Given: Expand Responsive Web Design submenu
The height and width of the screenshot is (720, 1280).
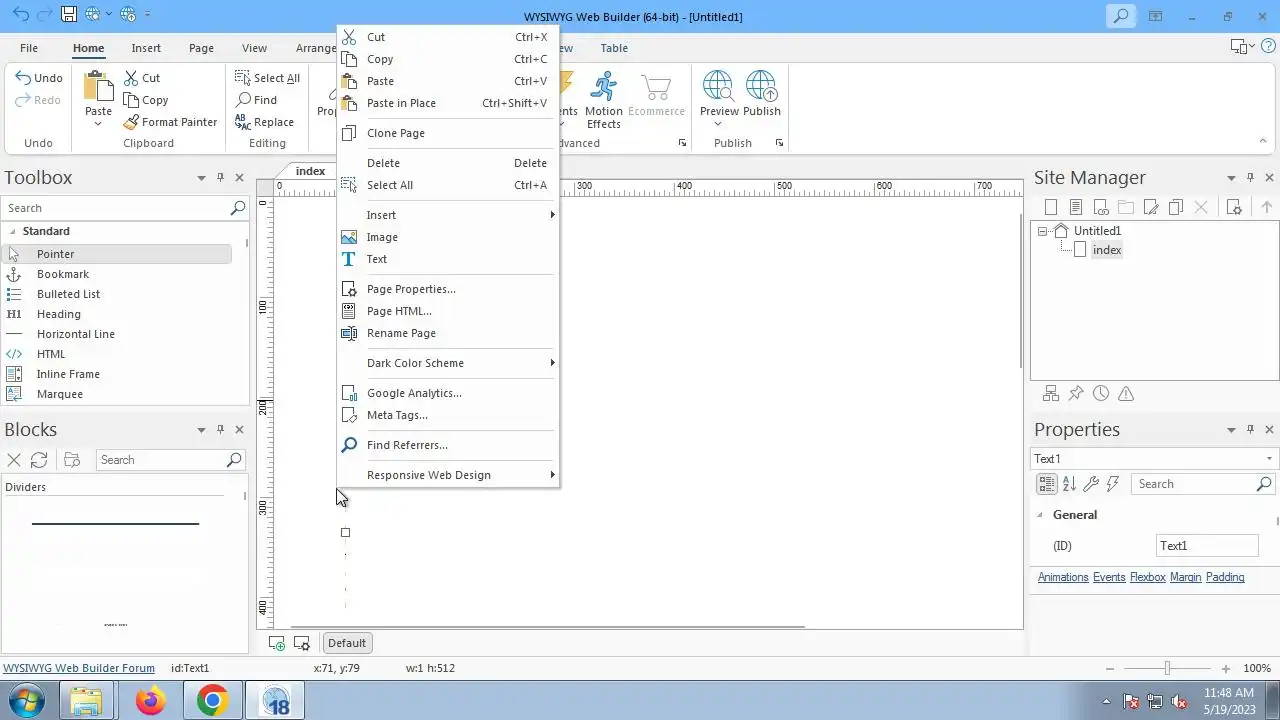Looking at the screenshot, I should [x=448, y=475].
